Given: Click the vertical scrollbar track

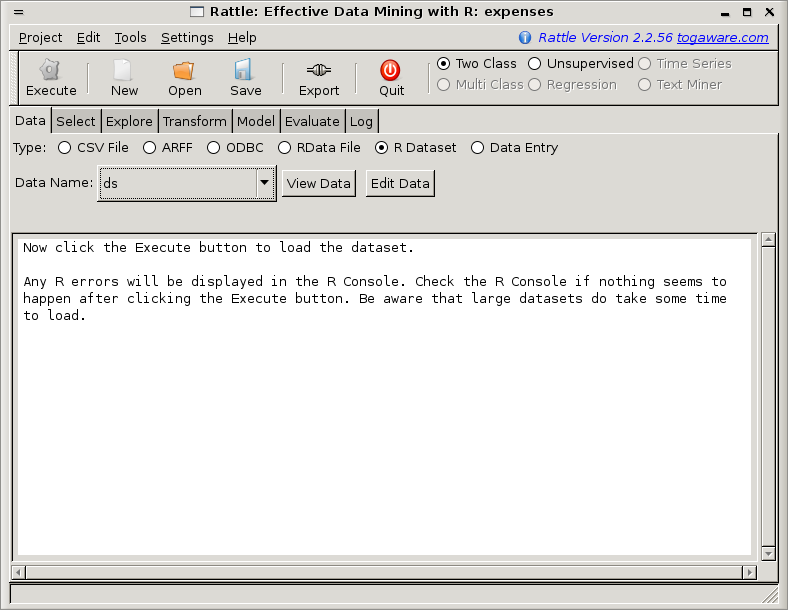Looking at the screenshot, I should pyautogui.click(x=768, y=396).
